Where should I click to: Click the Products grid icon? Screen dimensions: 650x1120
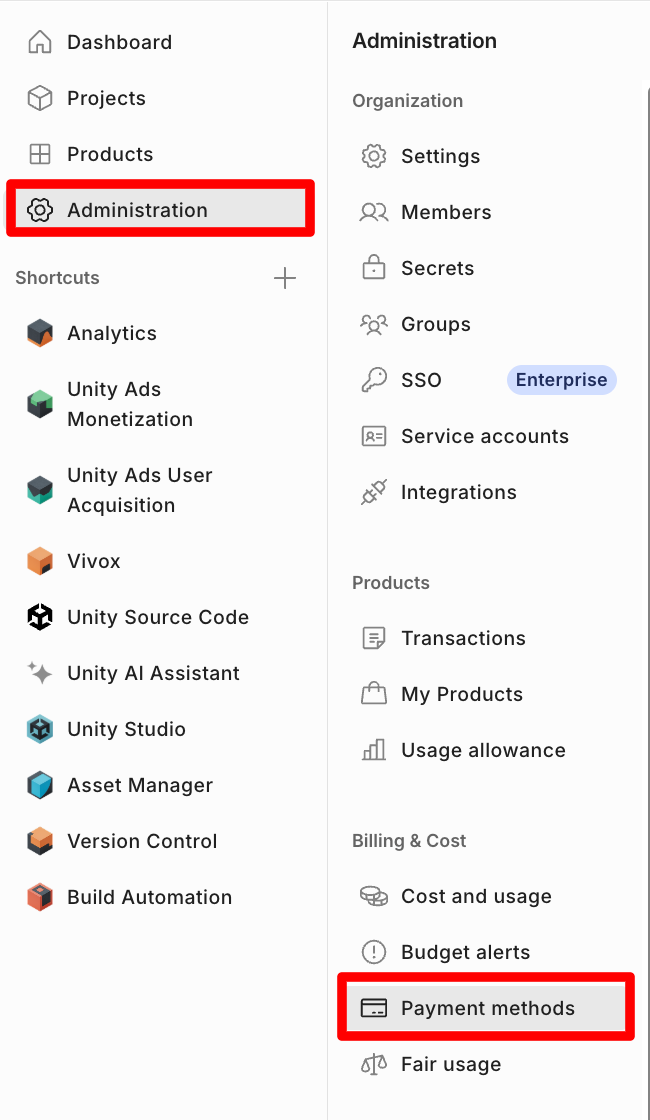tap(40, 154)
